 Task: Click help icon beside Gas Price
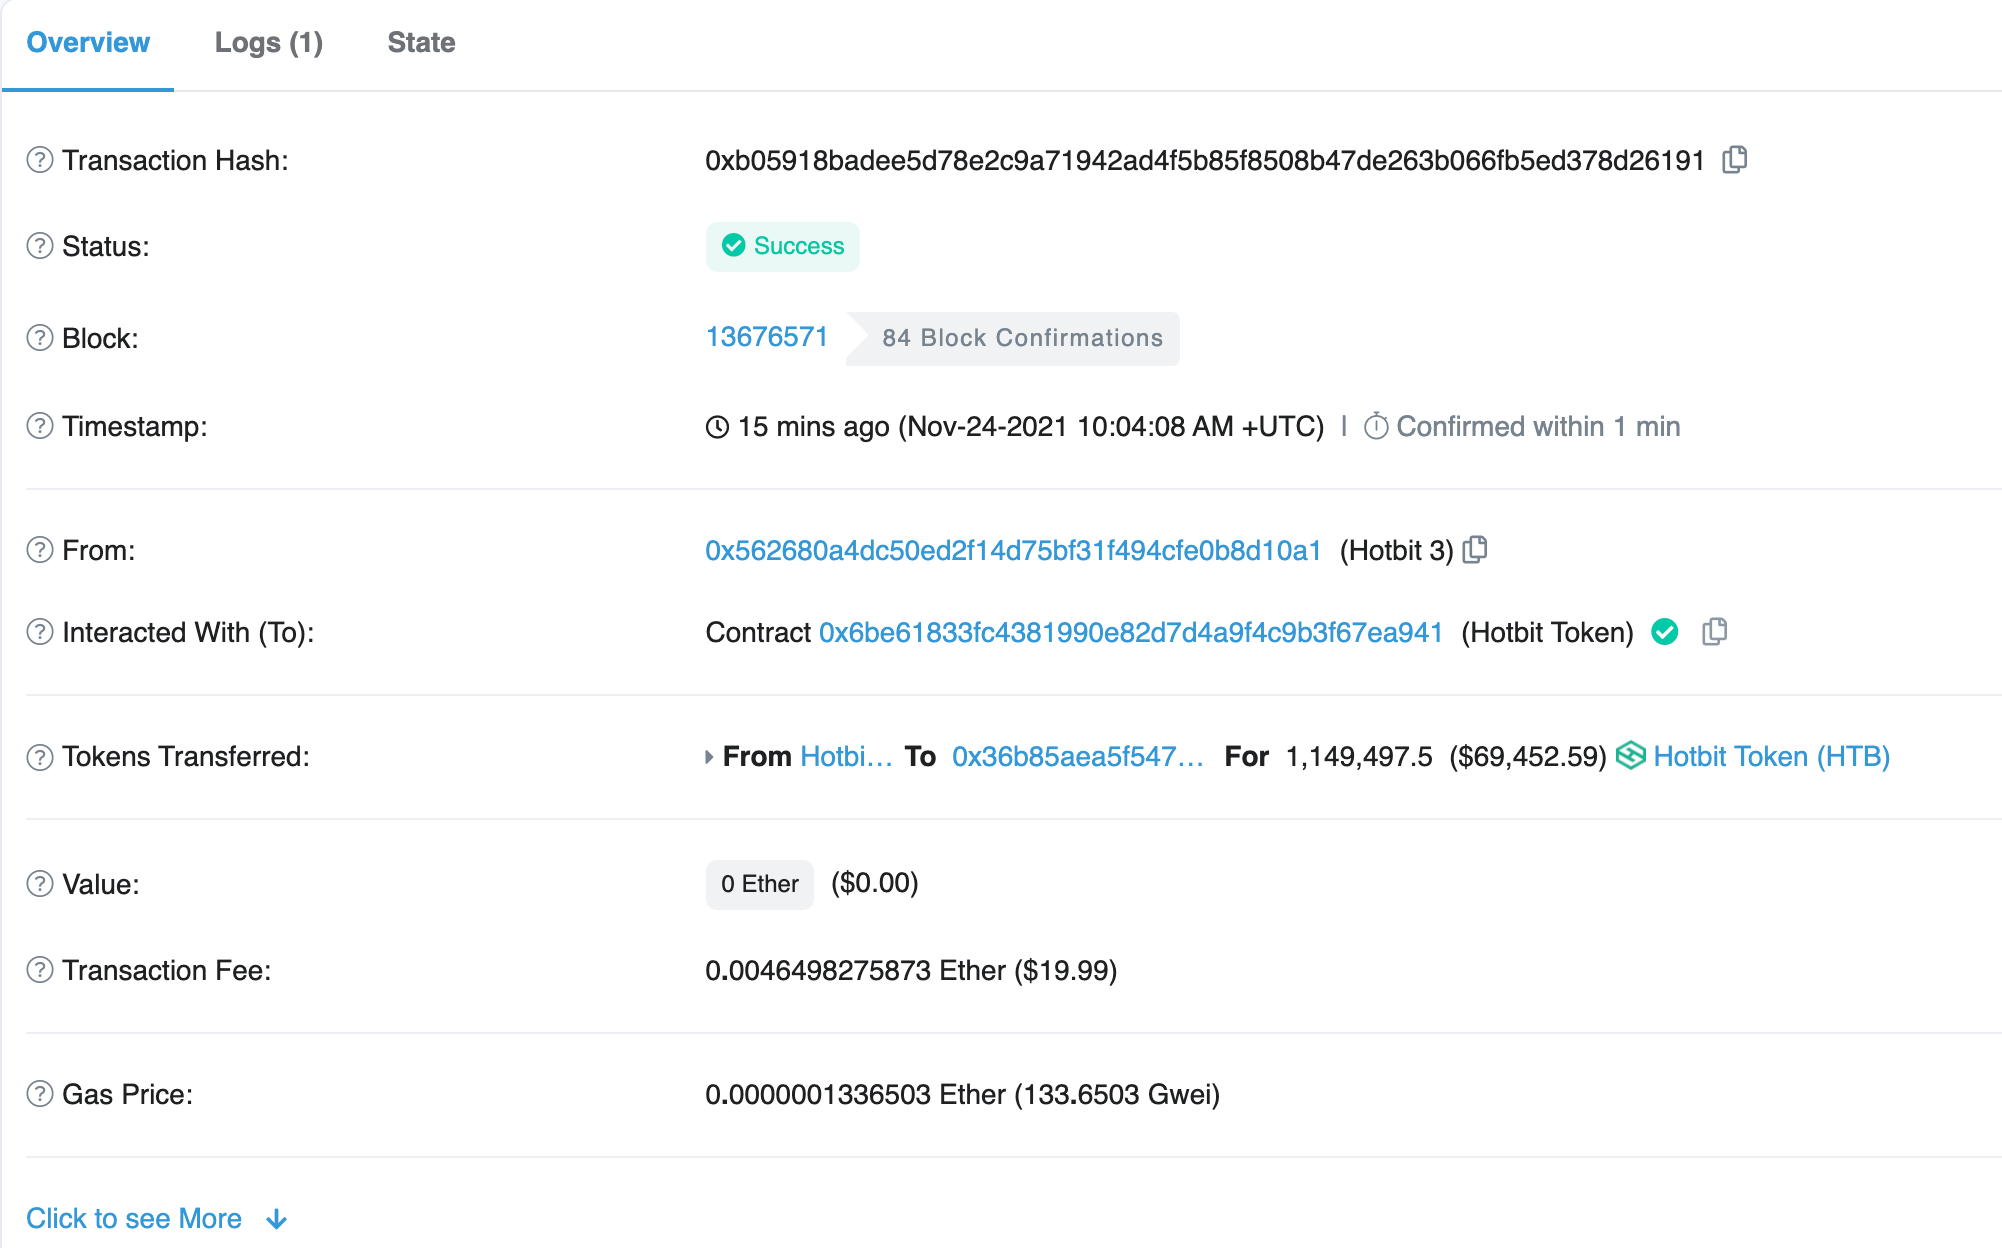40,1094
